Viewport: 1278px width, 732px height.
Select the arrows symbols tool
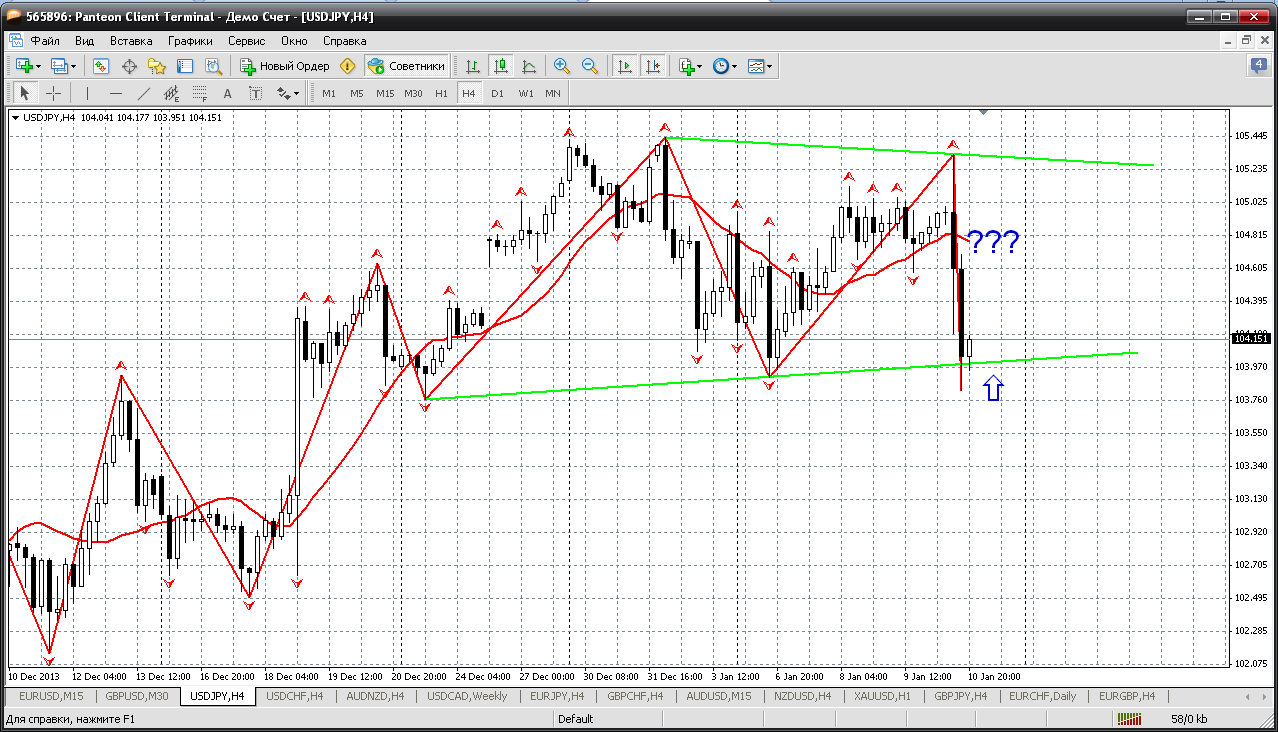(x=283, y=93)
